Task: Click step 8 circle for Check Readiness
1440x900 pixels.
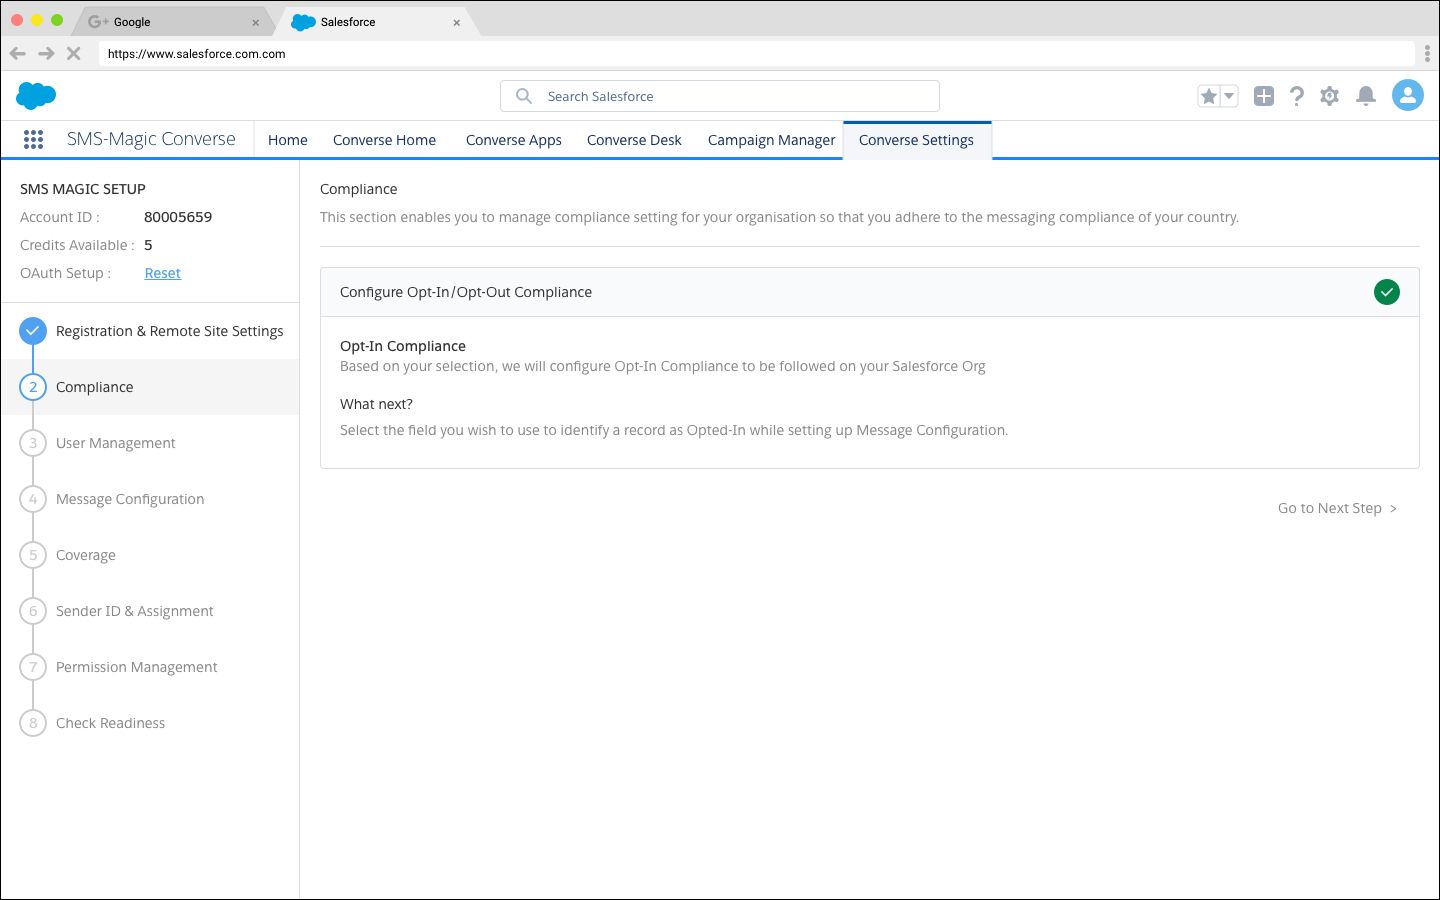Action: 33,723
